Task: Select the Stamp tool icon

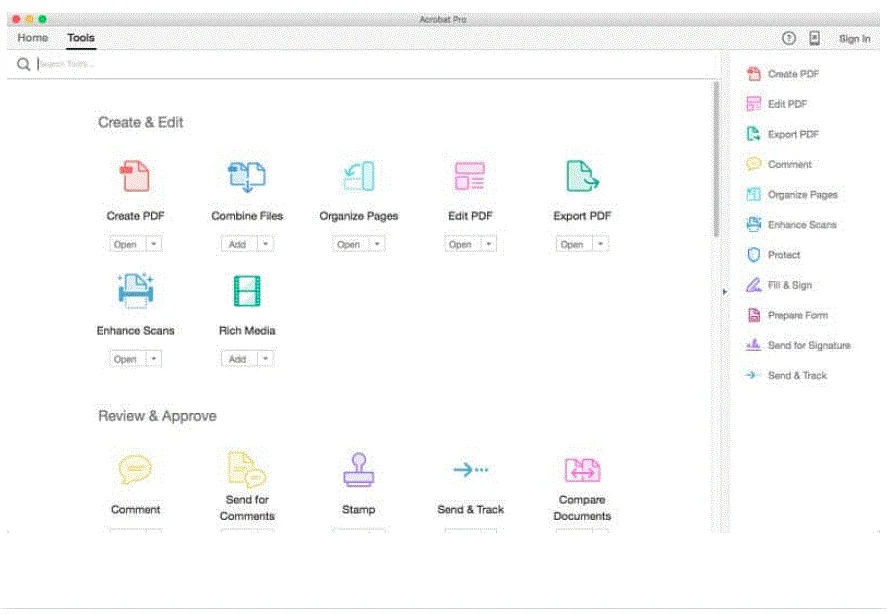Action: point(359,470)
